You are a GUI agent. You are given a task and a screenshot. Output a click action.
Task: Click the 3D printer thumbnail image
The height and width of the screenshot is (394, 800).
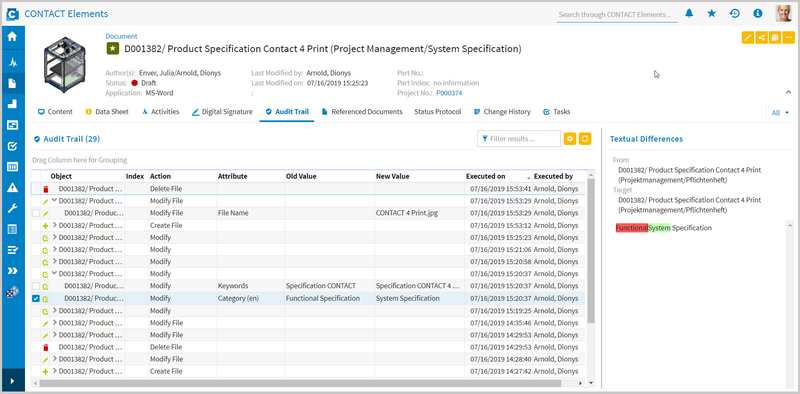(x=64, y=64)
